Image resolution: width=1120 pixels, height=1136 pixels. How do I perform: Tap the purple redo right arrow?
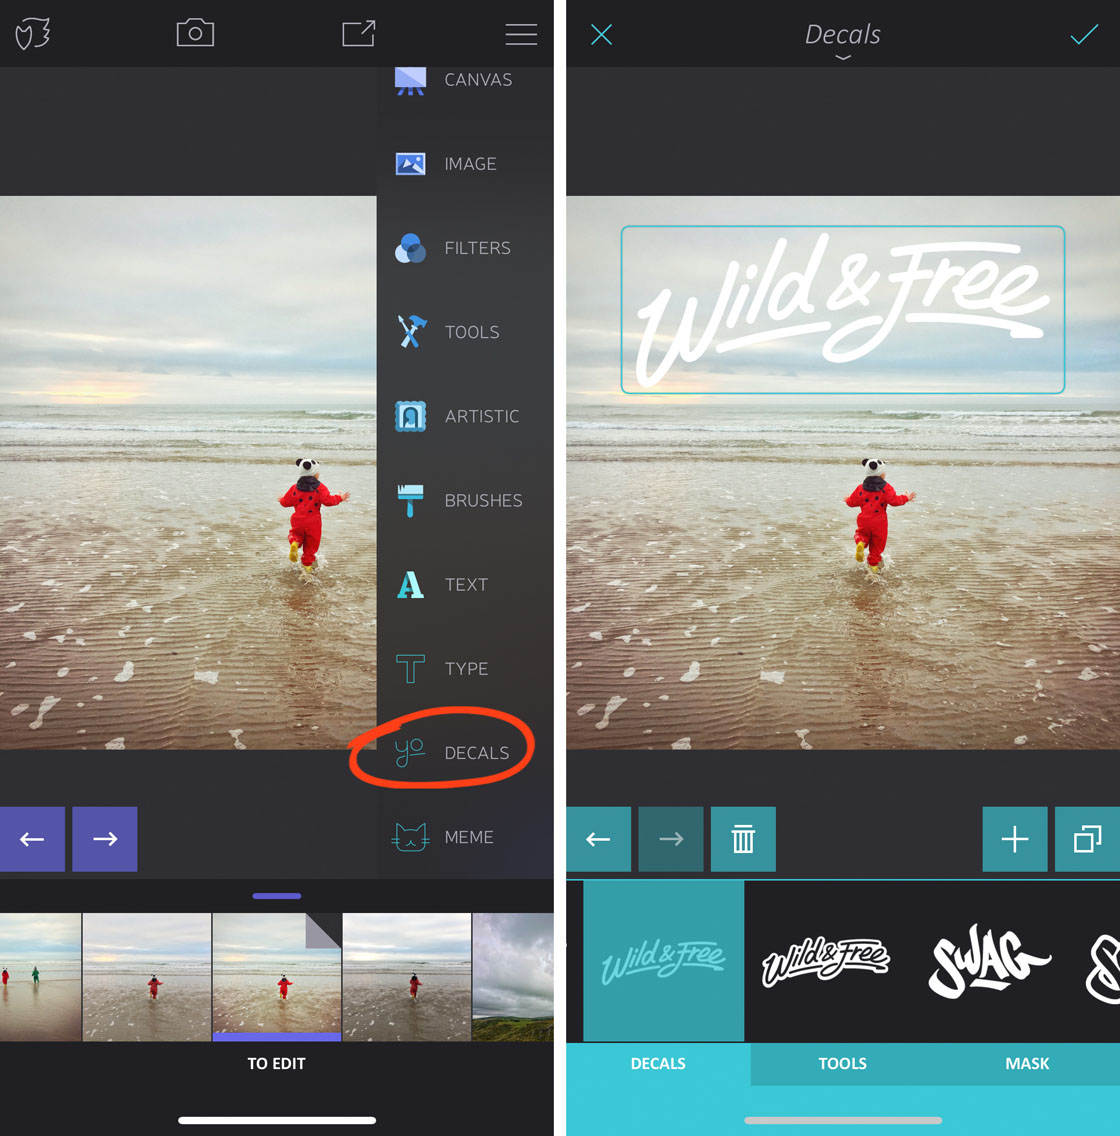(x=105, y=839)
